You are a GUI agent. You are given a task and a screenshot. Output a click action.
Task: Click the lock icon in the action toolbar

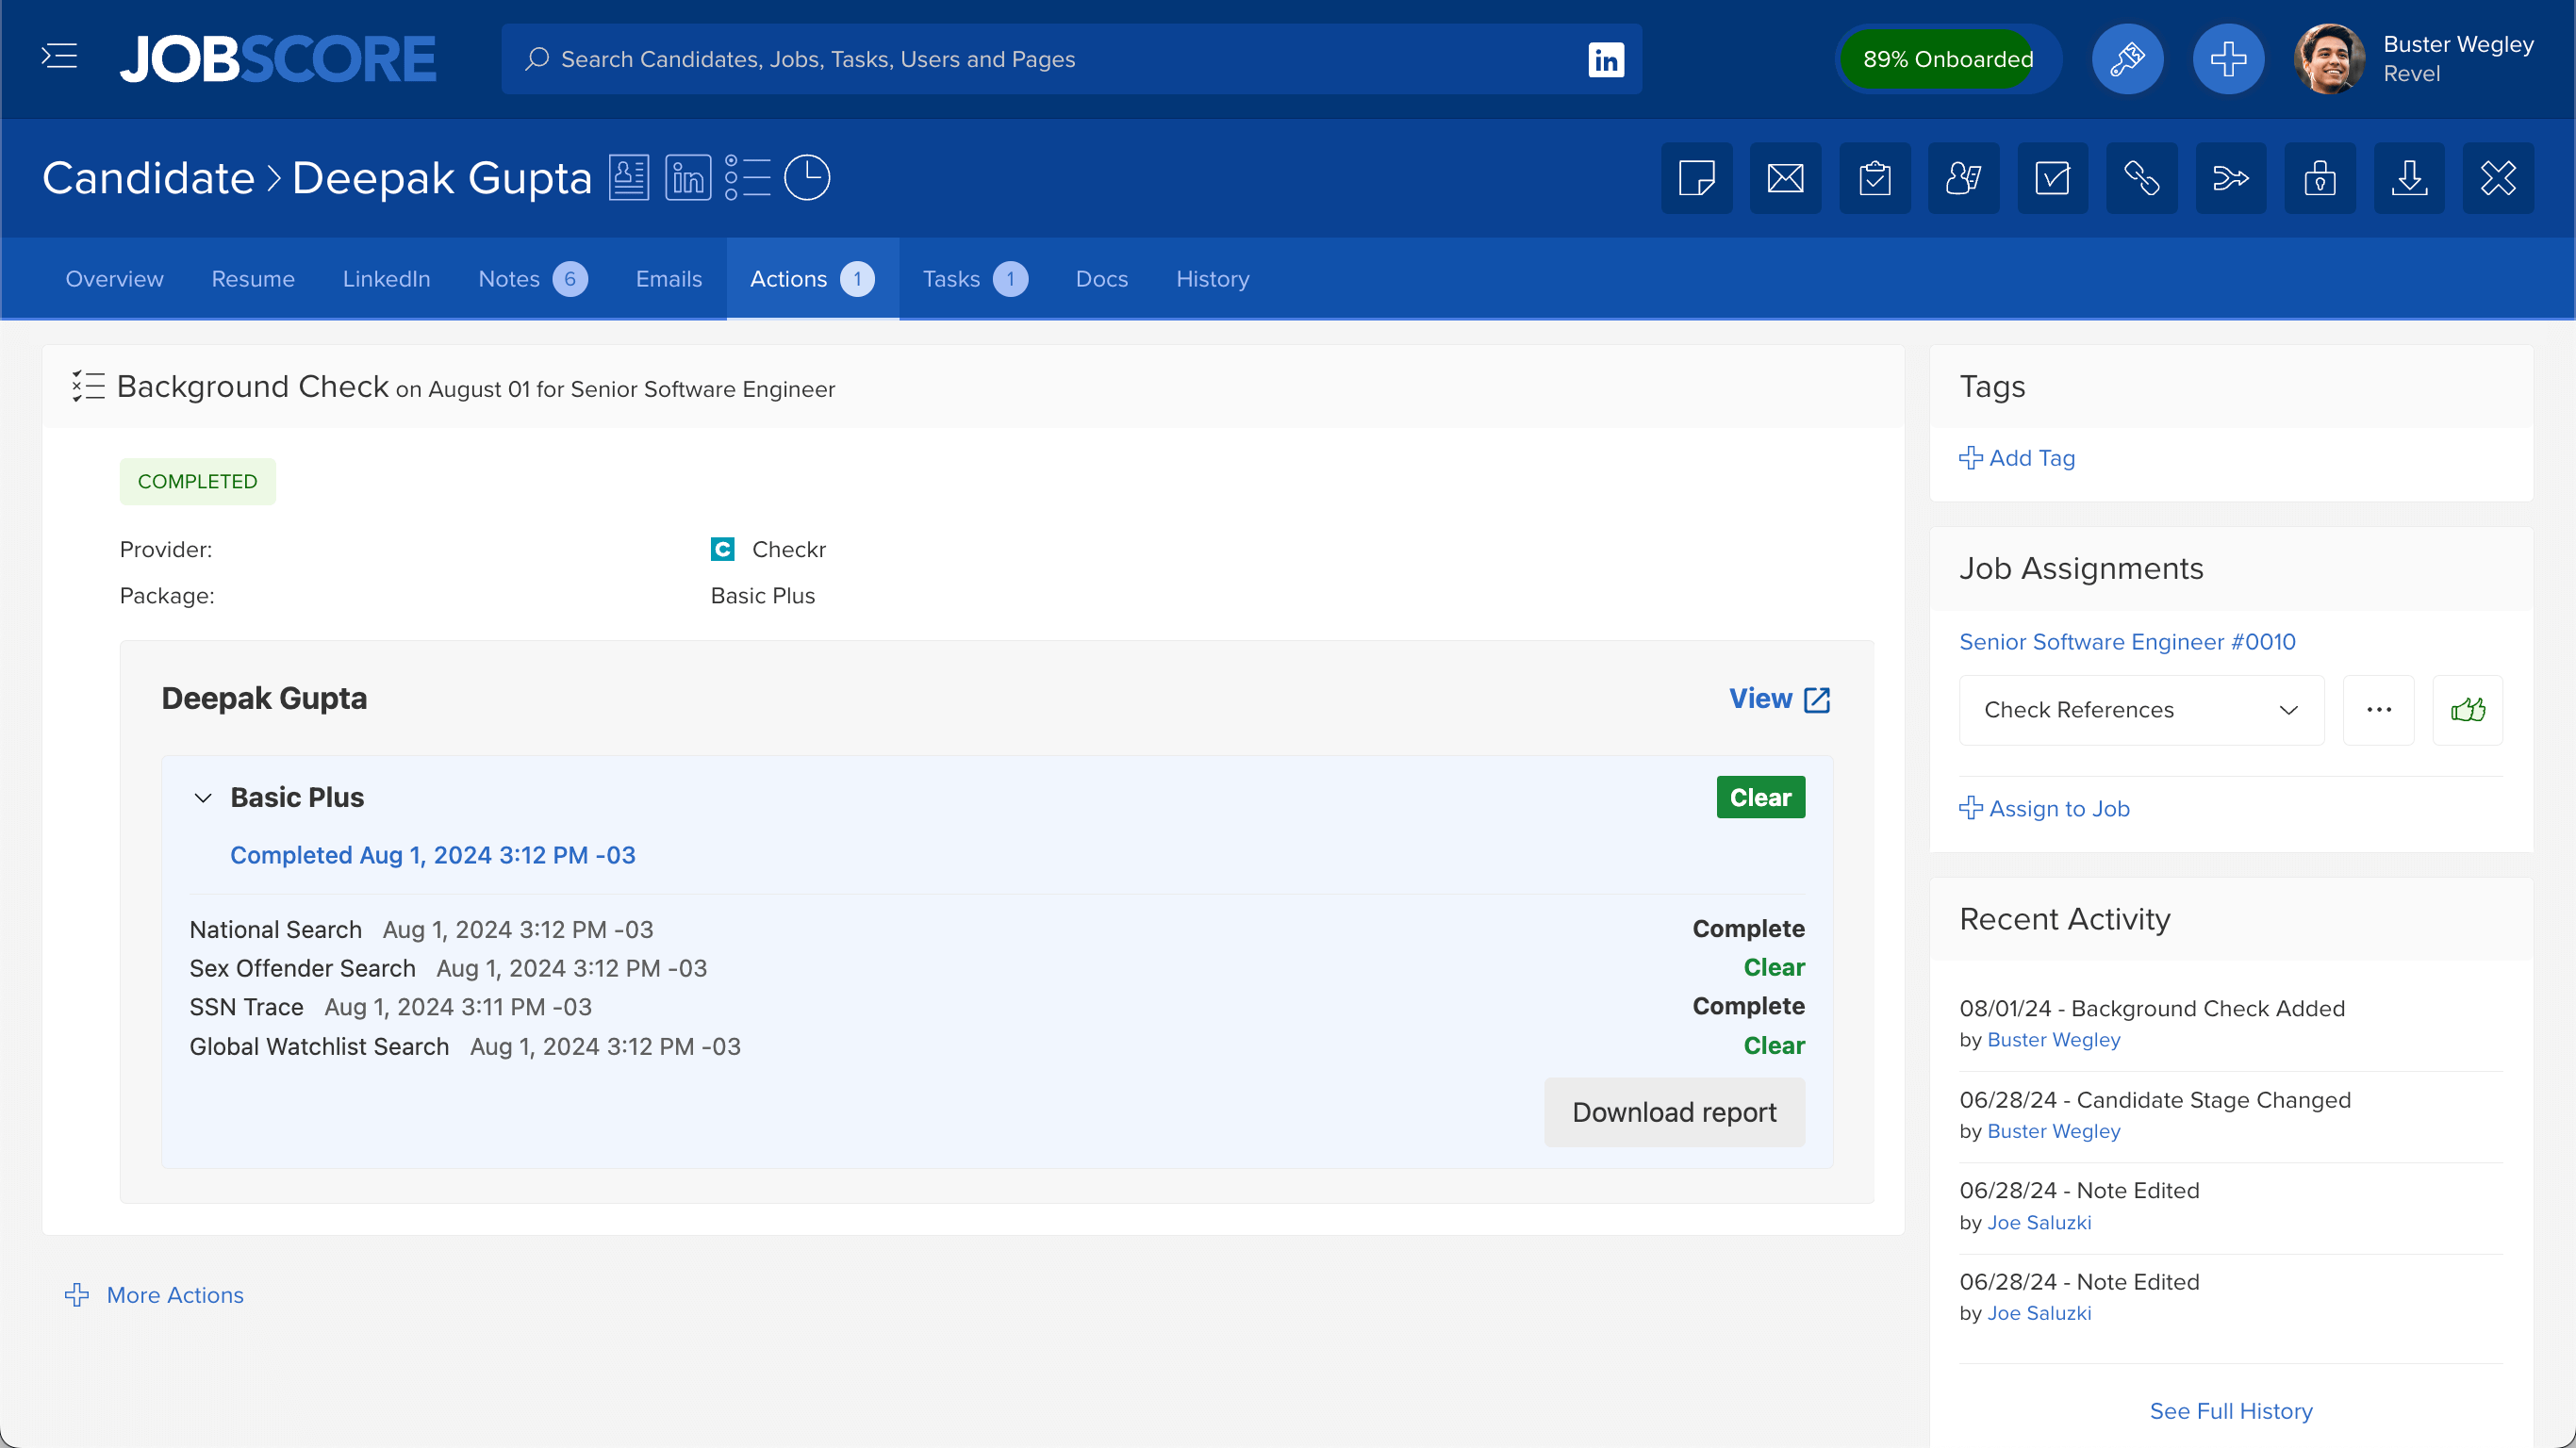click(2320, 178)
